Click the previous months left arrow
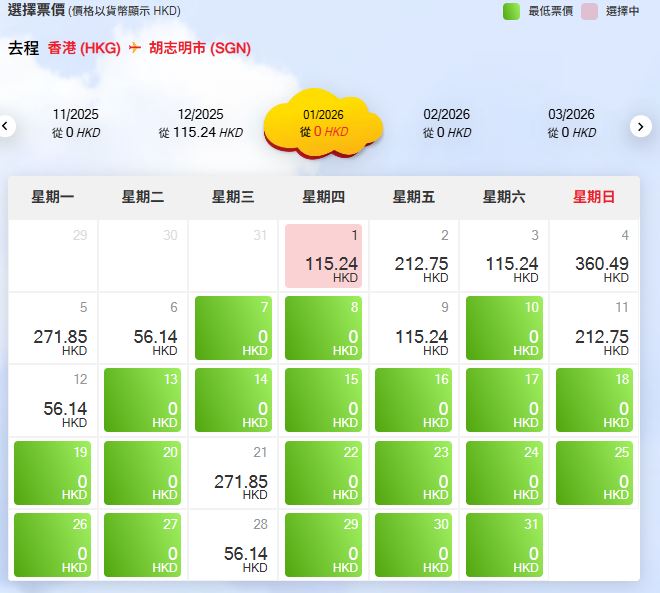The height and width of the screenshot is (593, 660). pos(8,126)
